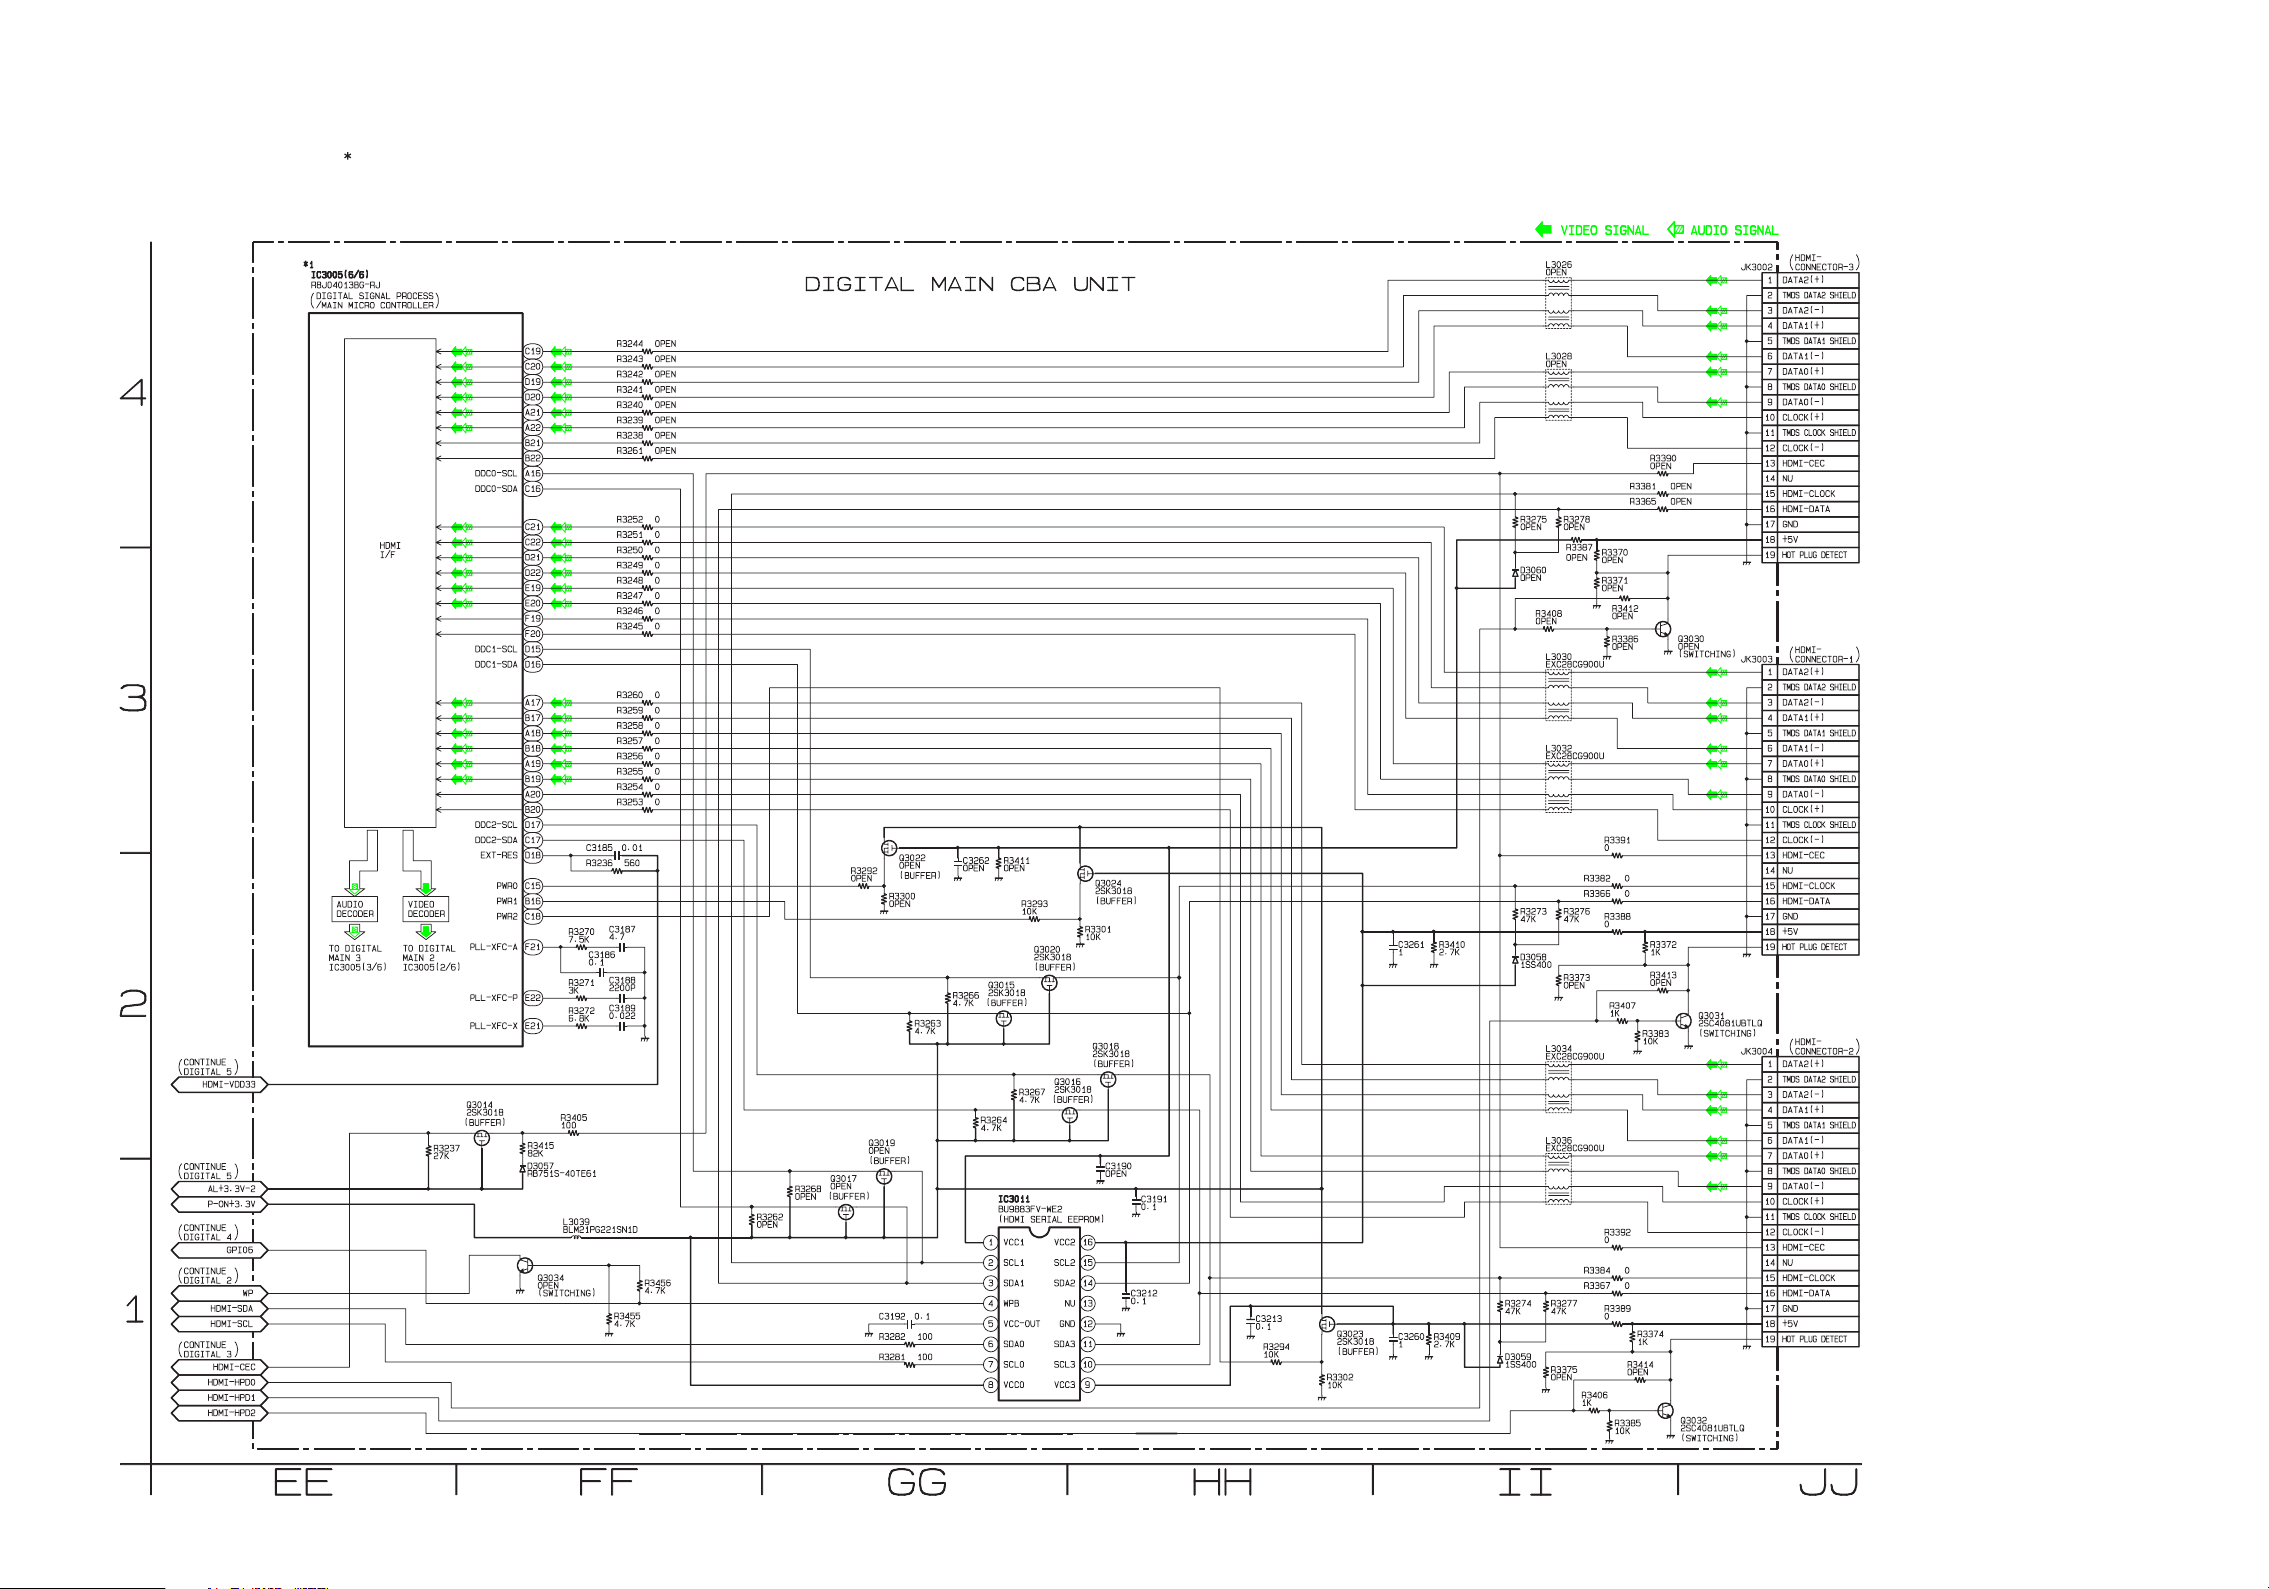Click the Q3014 buffer FET symbol
The width and height of the screenshot is (2269, 1589).
481,1138
